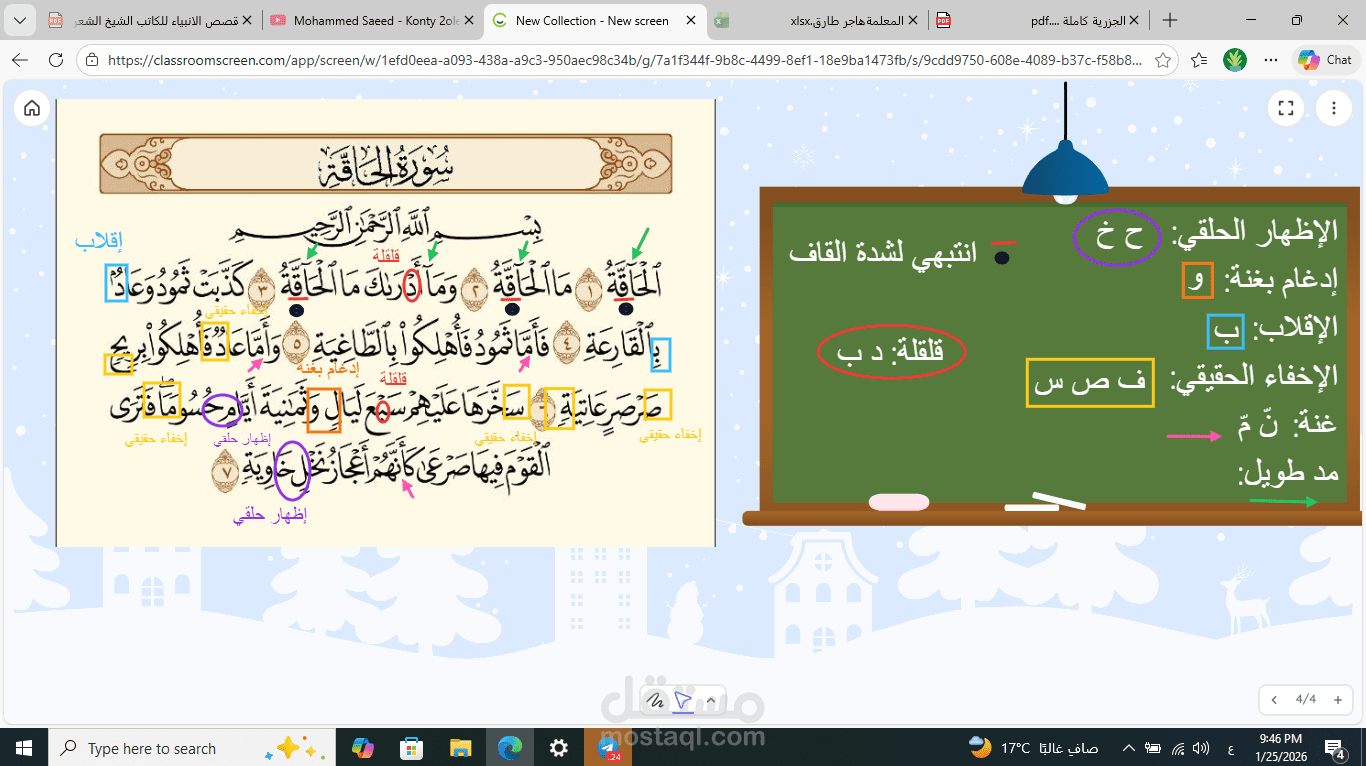Viewport: 1366px width, 766px height.
Task: Go to the previous screen page
Action: [1274, 700]
